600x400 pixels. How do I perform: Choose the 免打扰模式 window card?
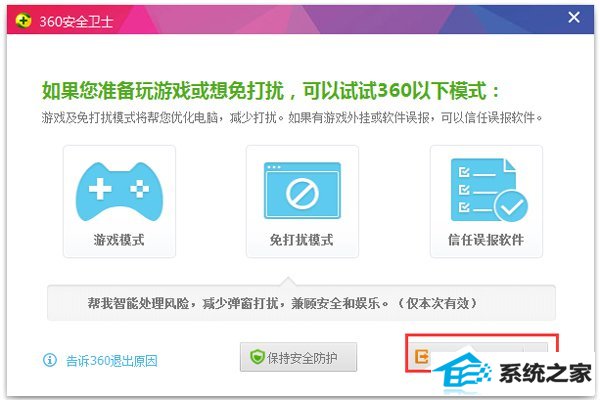point(302,201)
